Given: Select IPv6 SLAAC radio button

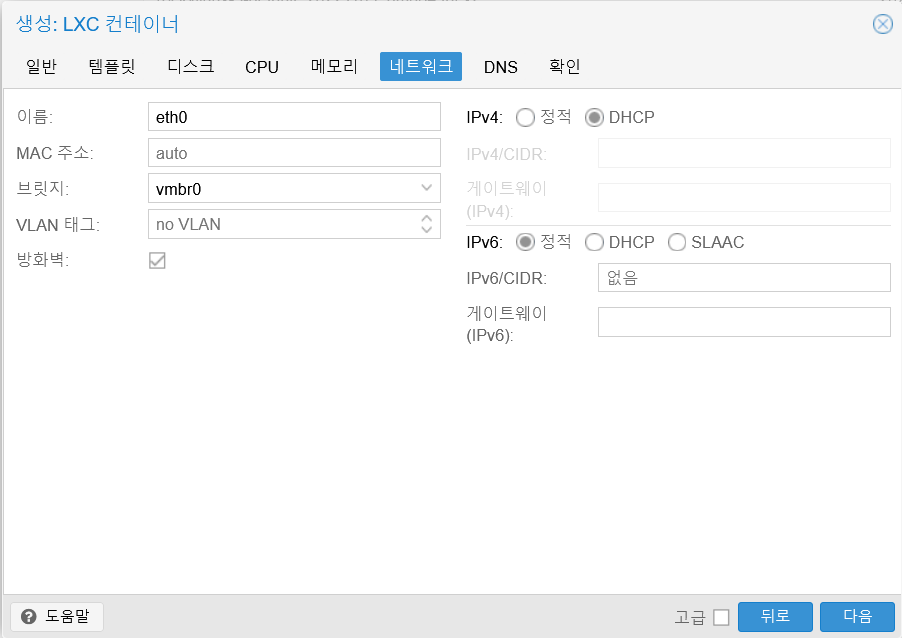Looking at the screenshot, I should tap(676, 242).
